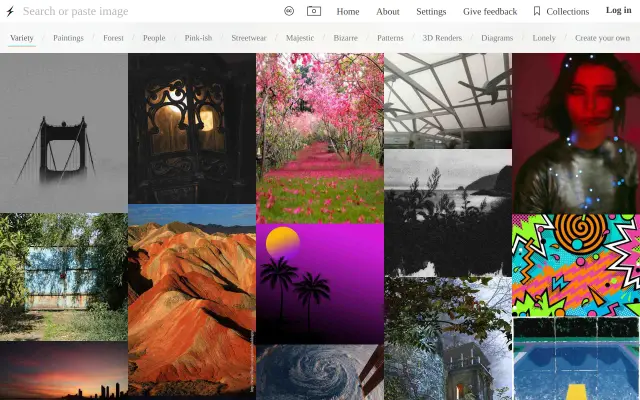
Task: Click the camera image upload icon
Action: [x=314, y=11]
